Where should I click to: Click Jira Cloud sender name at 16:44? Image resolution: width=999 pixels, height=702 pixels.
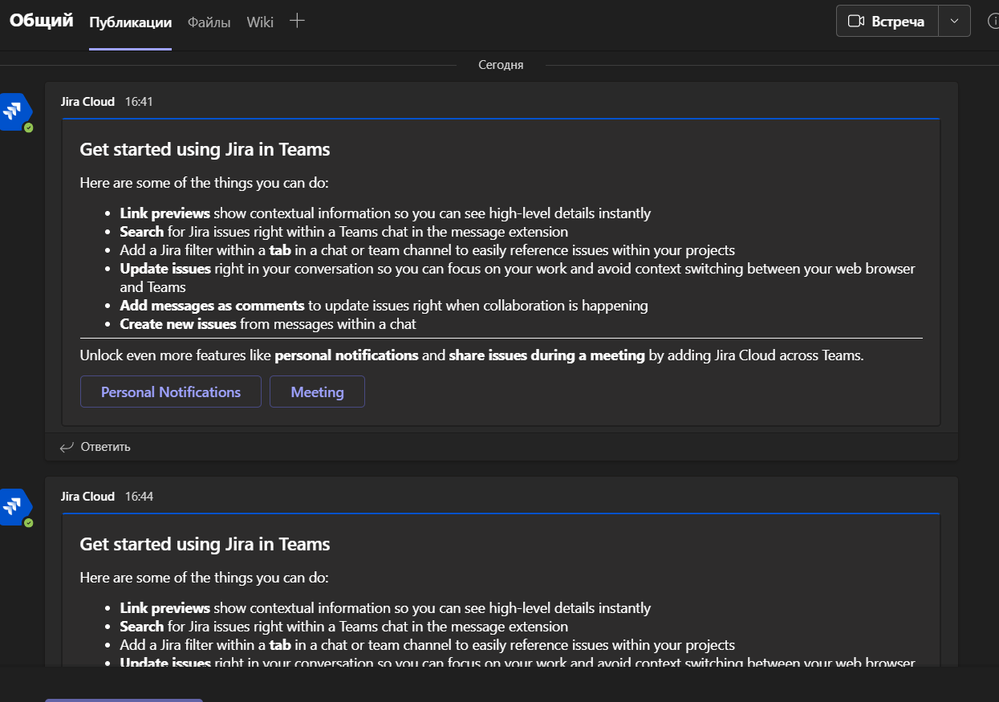point(88,496)
